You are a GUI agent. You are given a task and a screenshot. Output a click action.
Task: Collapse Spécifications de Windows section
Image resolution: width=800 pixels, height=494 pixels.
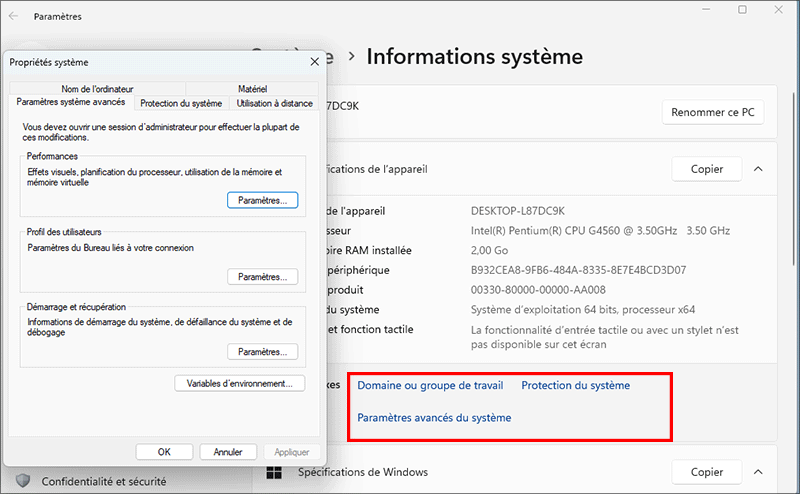(x=758, y=472)
